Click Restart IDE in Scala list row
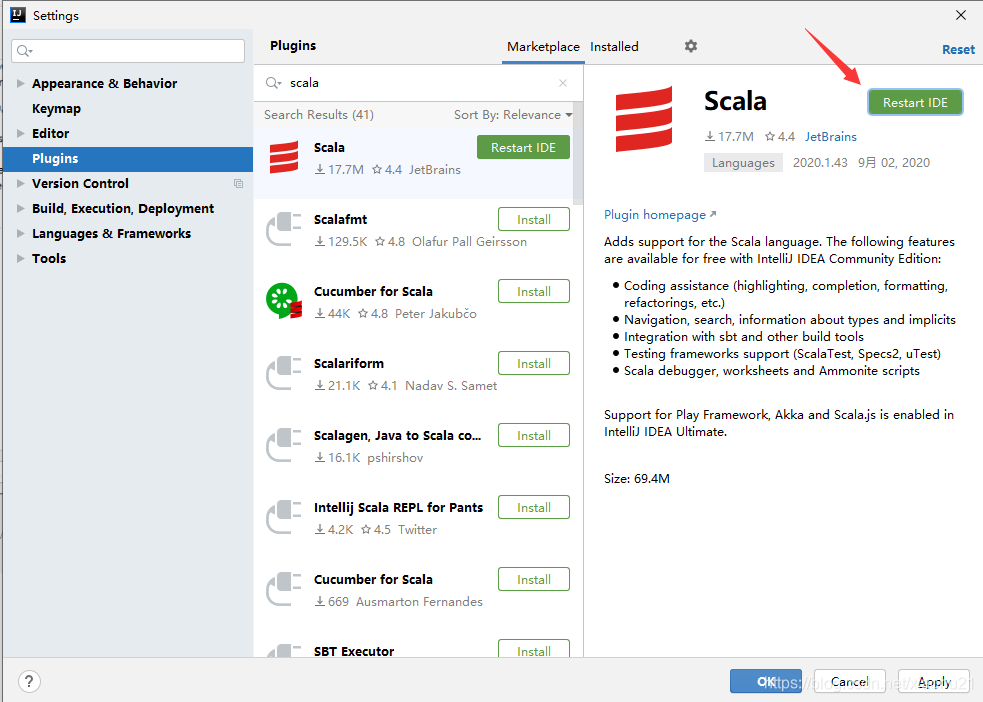This screenshot has width=983, height=702. pos(523,147)
